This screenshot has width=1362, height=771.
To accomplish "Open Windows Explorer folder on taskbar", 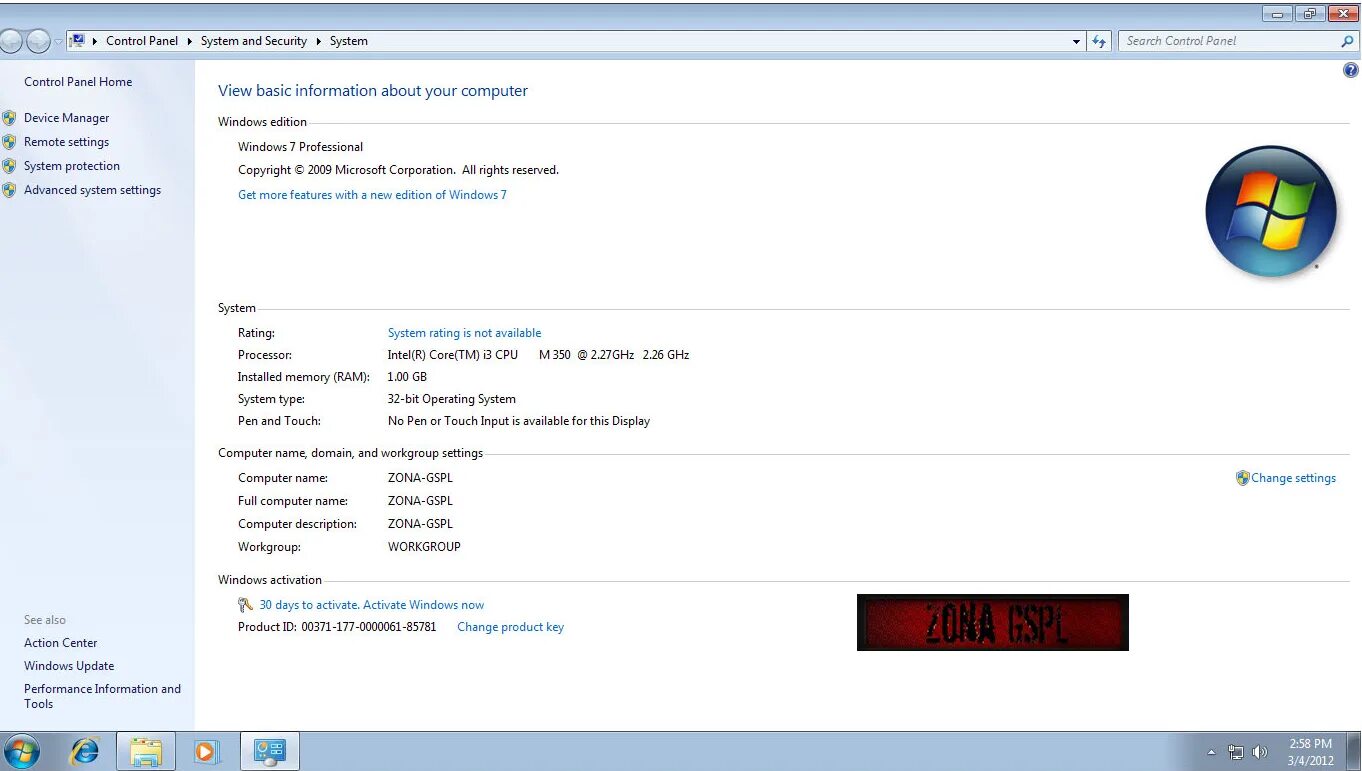I will 146,751.
